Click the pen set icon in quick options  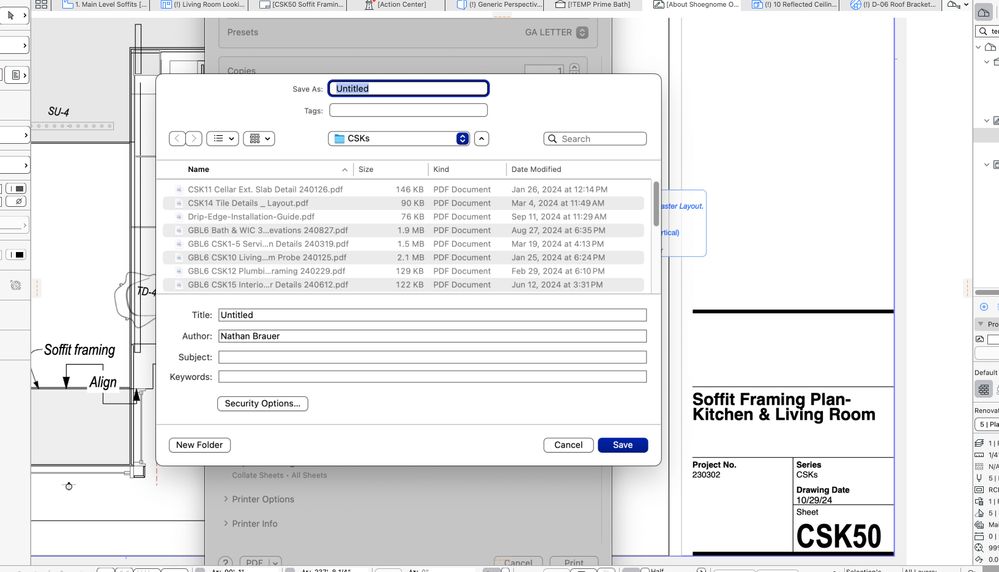[x=979, y=478]
